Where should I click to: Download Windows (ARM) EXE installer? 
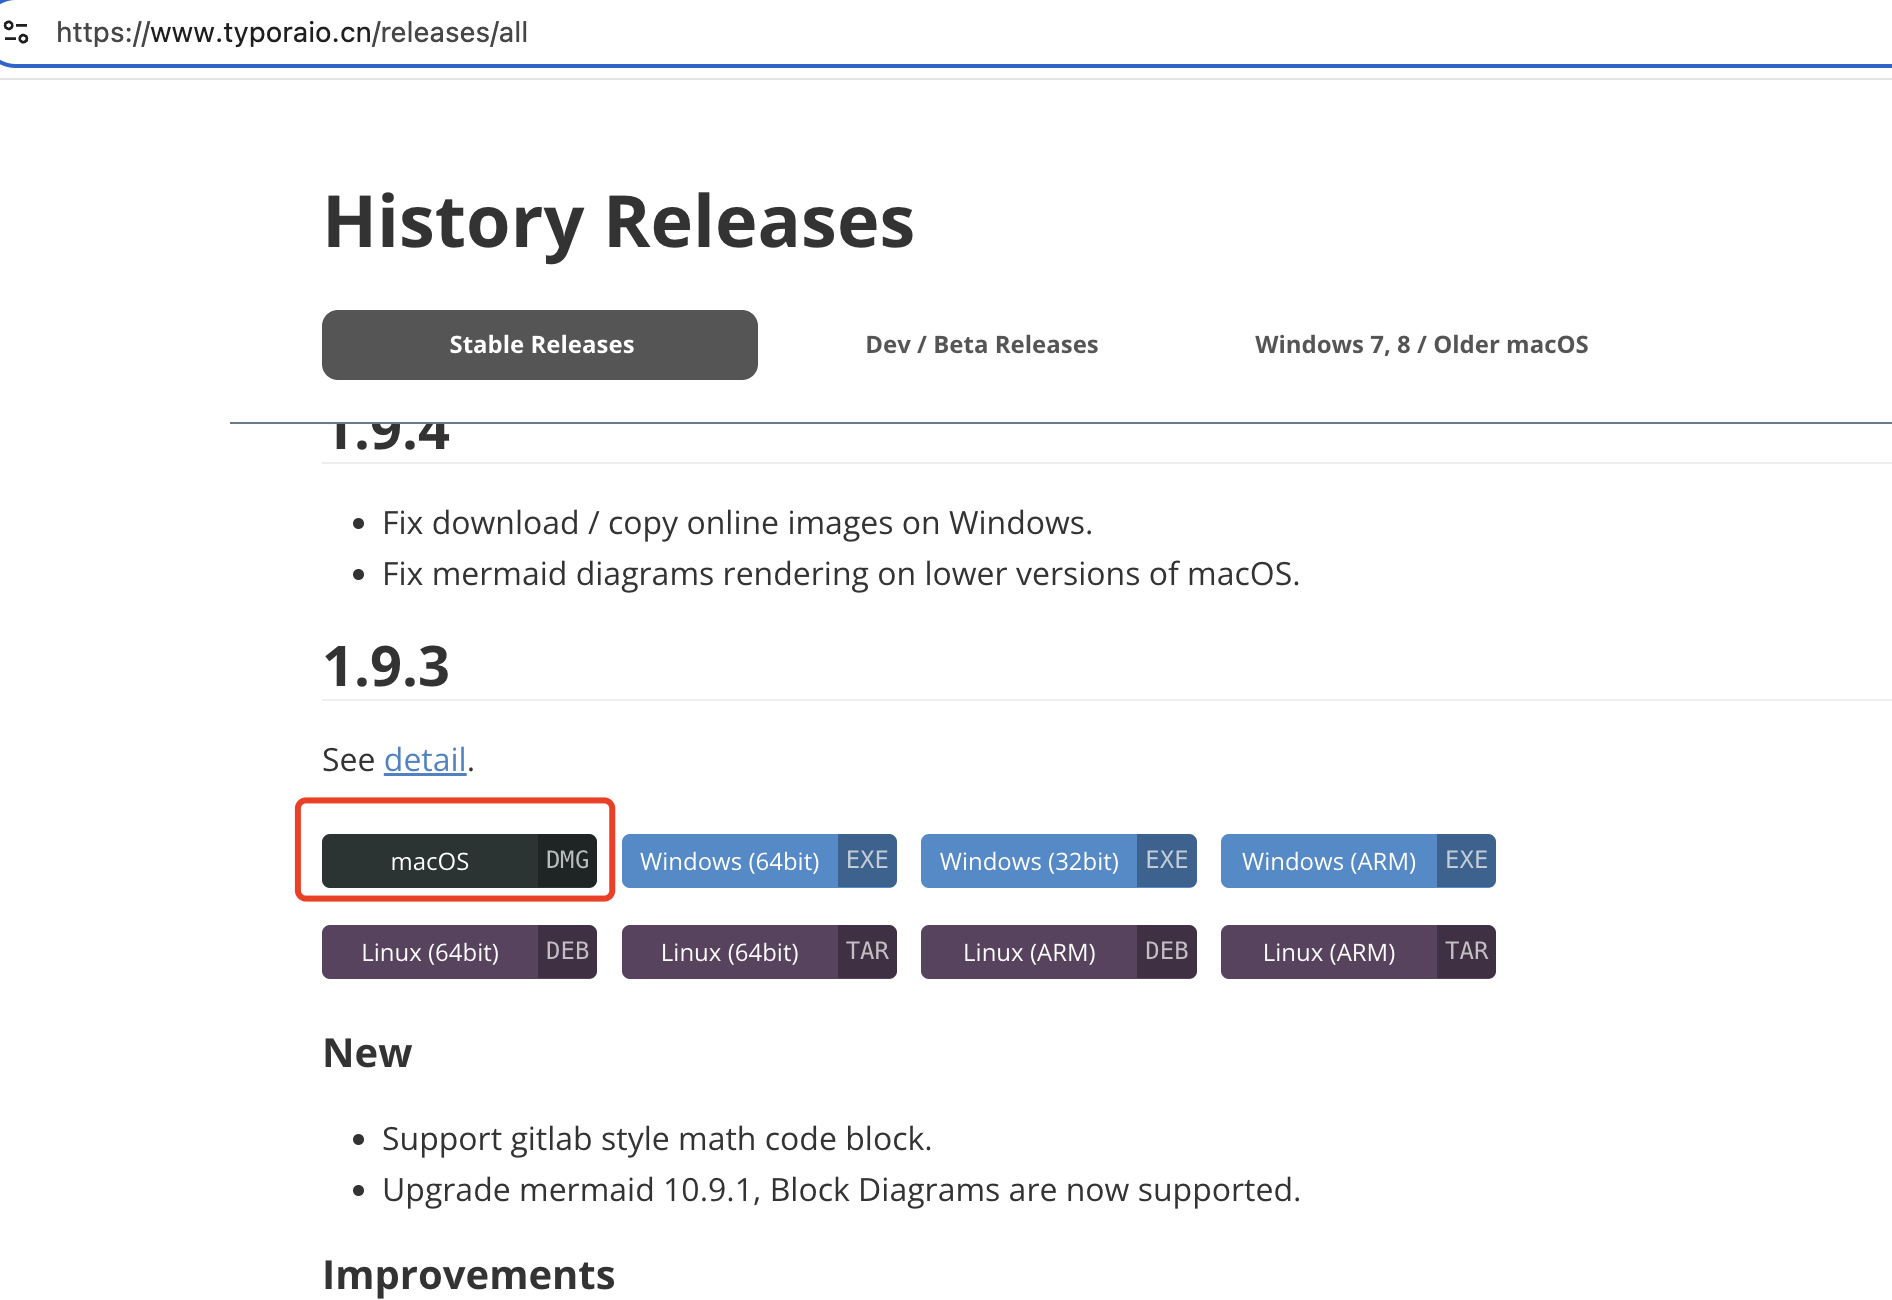[x=1358, y=861]
